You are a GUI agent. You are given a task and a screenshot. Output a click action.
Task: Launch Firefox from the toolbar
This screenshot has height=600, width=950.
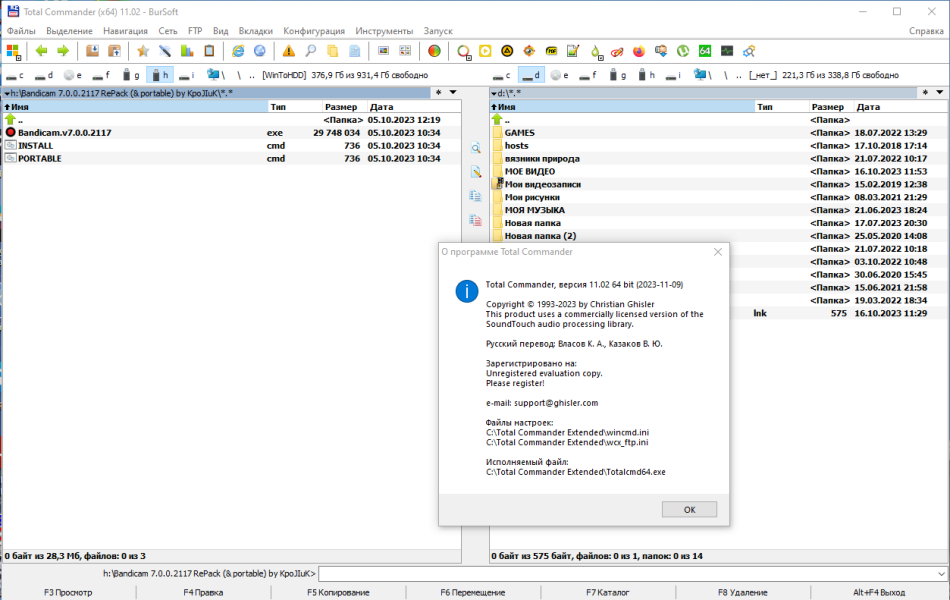tap(639, 52)
